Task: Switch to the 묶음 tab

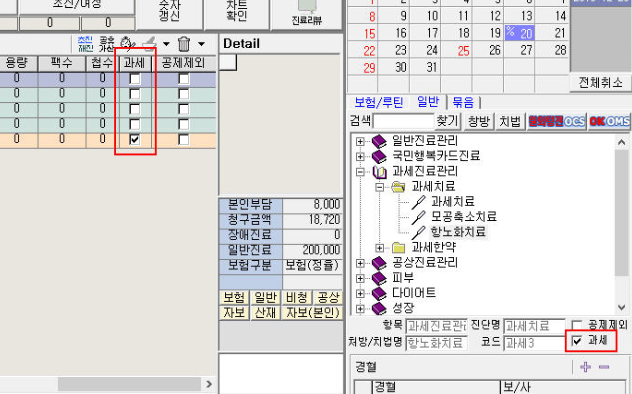Action: [x=463, y=102]
